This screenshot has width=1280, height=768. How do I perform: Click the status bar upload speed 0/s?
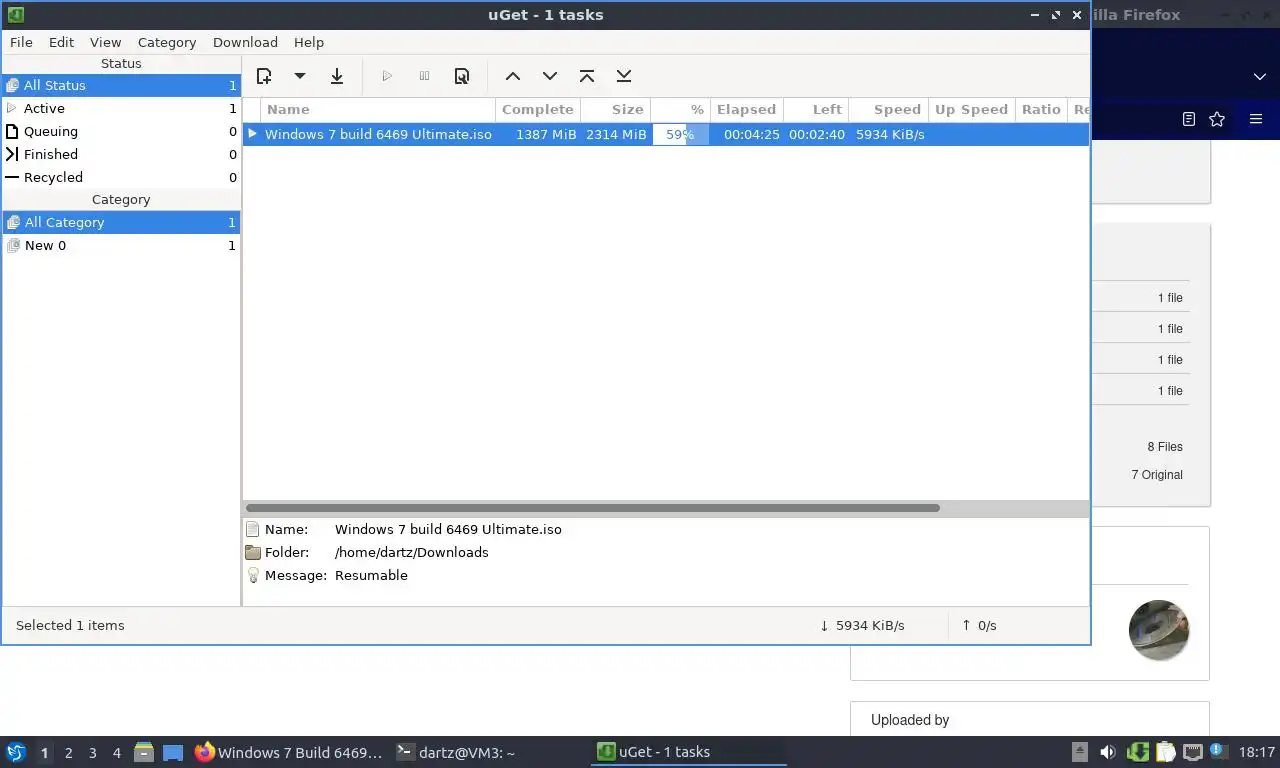click(979, 625)
